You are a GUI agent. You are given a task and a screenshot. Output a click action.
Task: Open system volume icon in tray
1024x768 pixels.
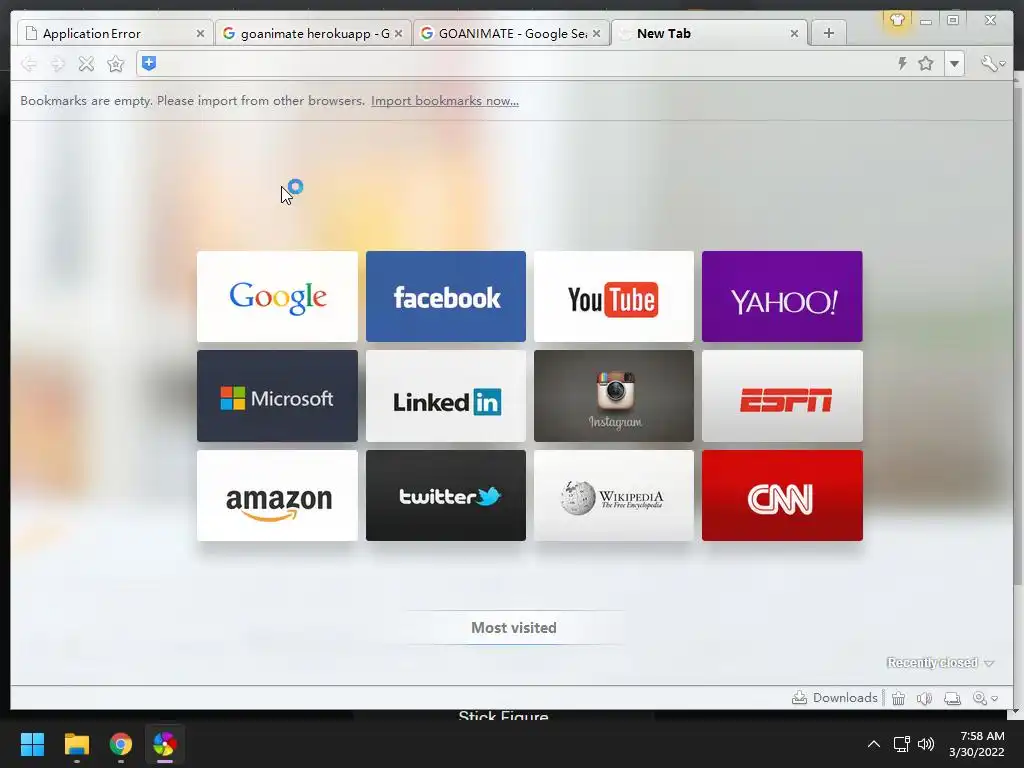[x=926, y=744]
